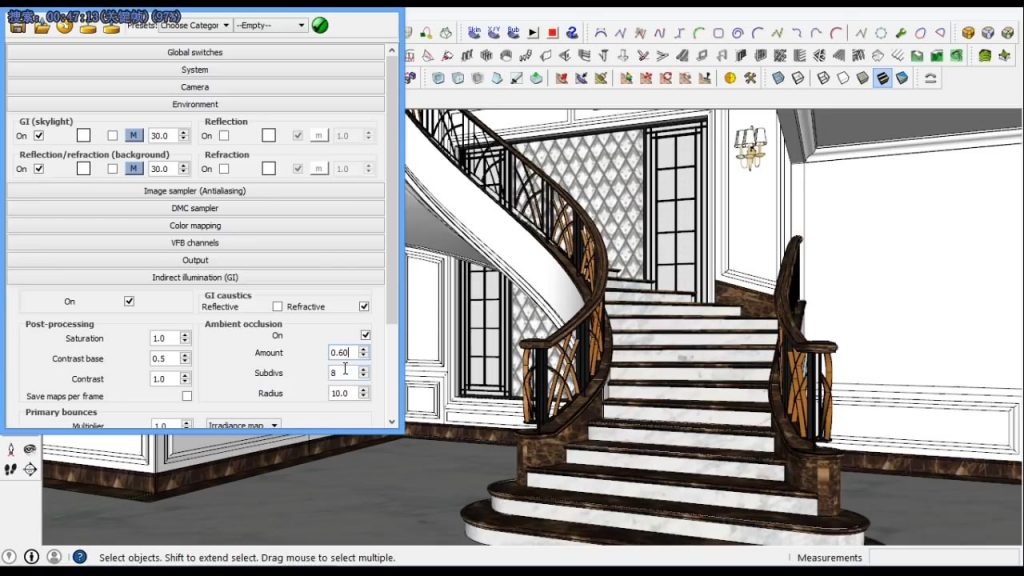The image size is (1024, 576).
Task: Click the round arrow restore defaults icon
Action: pos(64,26)
